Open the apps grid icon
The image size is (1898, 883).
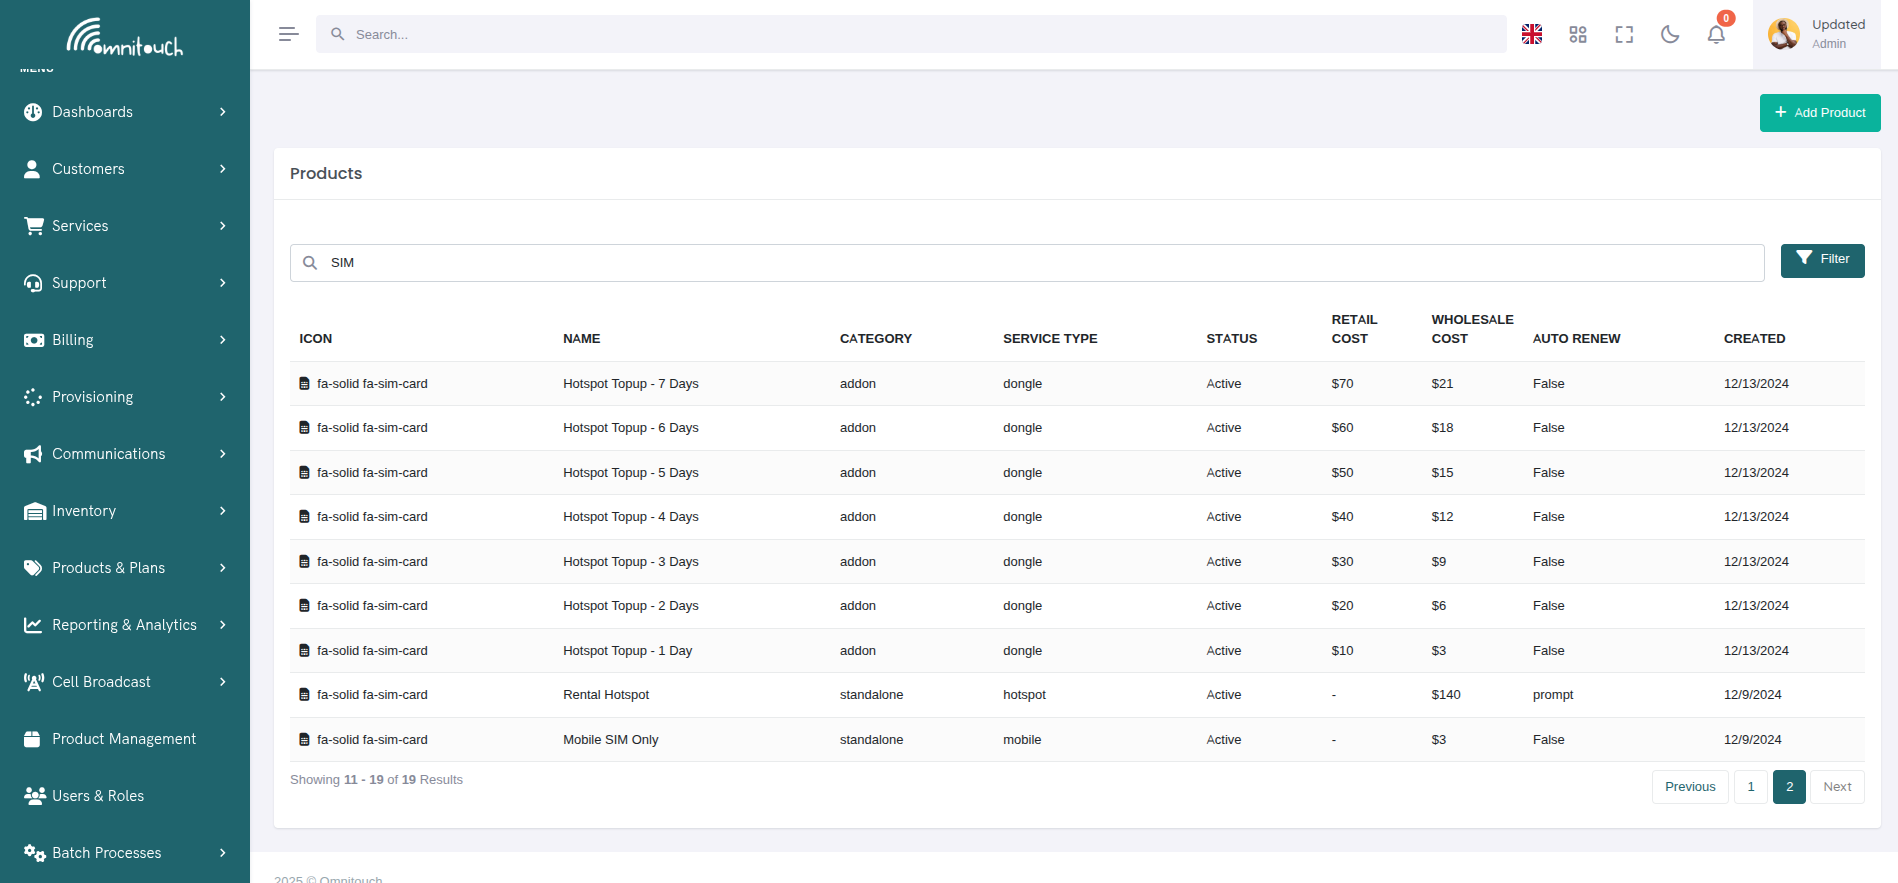tap(1577, 34)
